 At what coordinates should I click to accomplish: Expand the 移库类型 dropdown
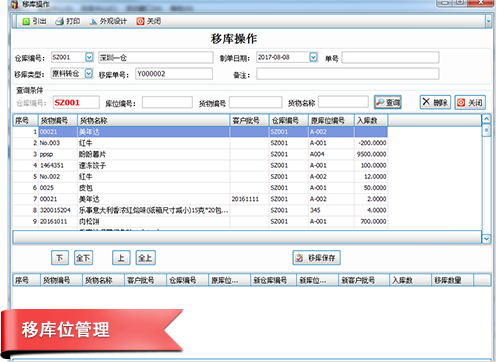click(x=89, y=74)
